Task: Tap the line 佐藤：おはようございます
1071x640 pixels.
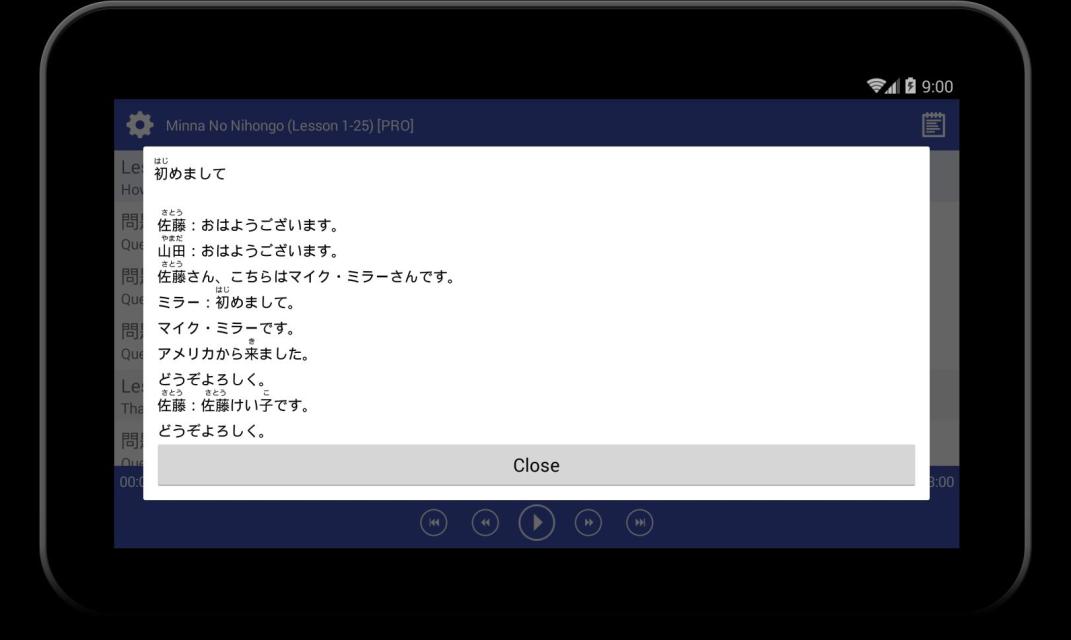Action: point(248,224)
